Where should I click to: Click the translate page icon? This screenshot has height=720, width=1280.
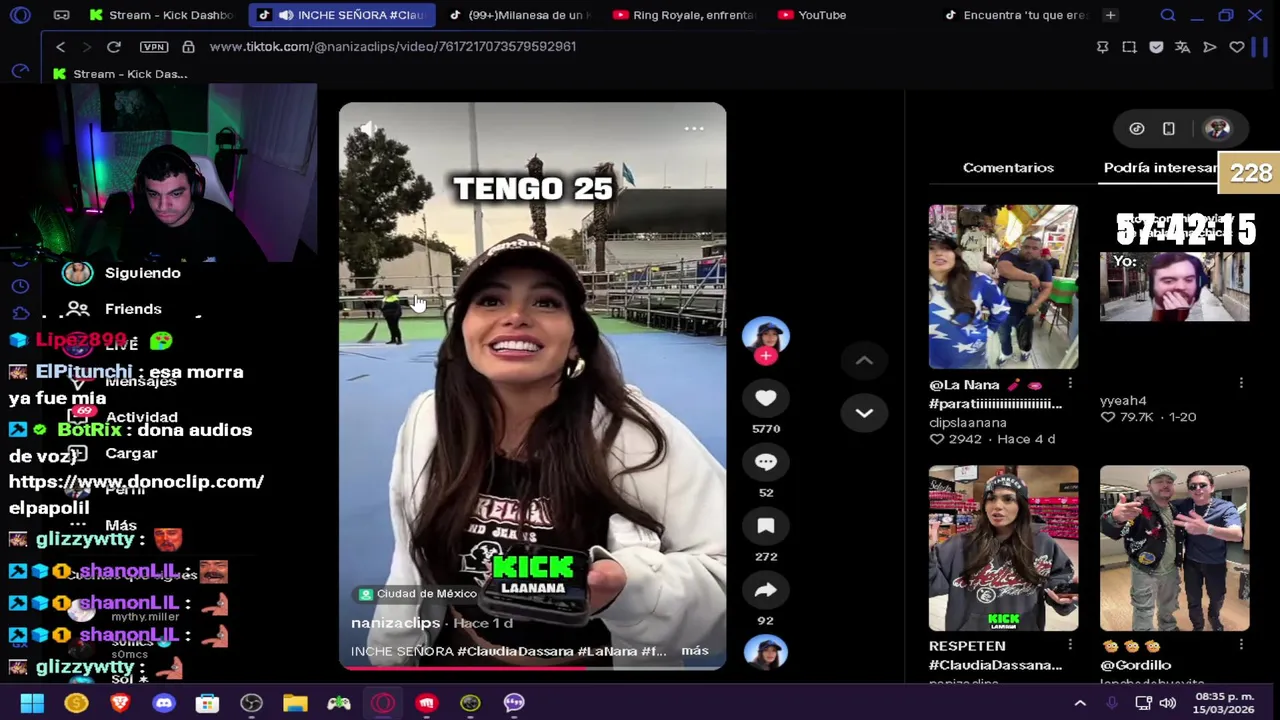[1183, 47]
